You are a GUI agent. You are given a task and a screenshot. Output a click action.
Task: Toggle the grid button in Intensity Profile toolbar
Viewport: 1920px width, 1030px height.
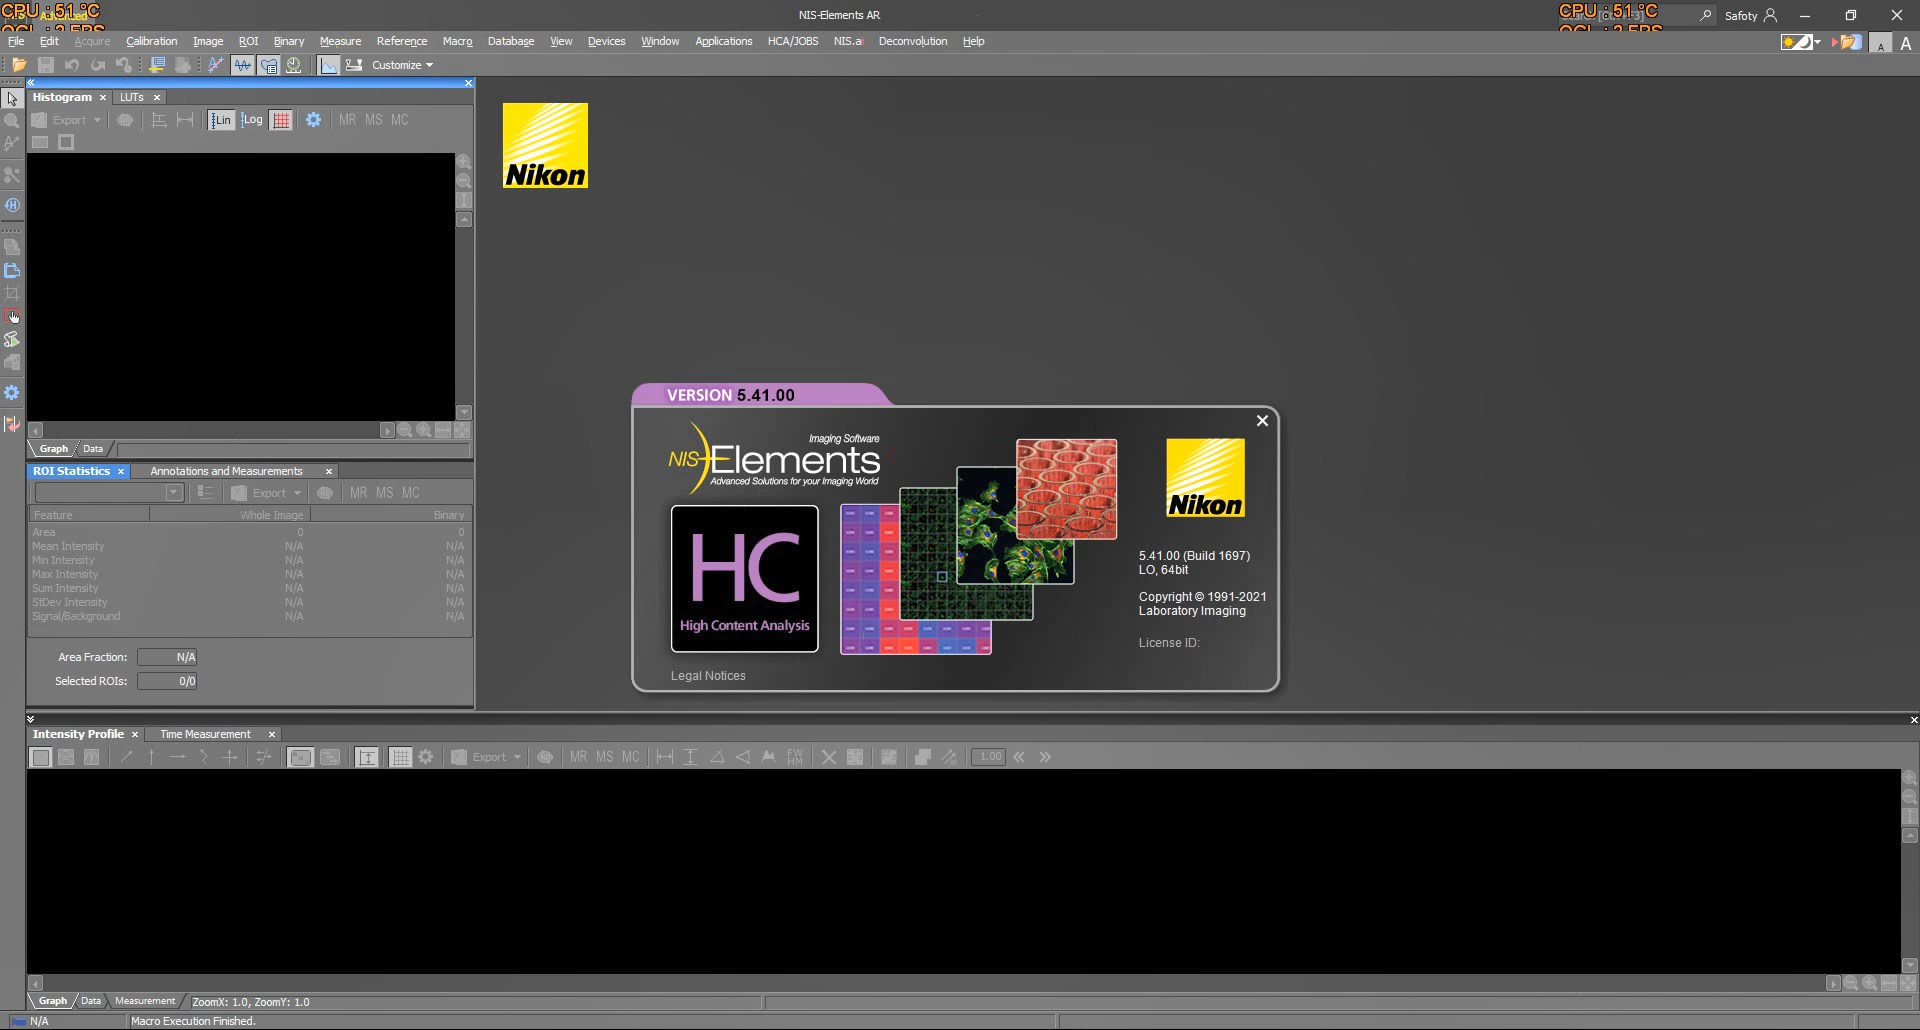(400, 757)
